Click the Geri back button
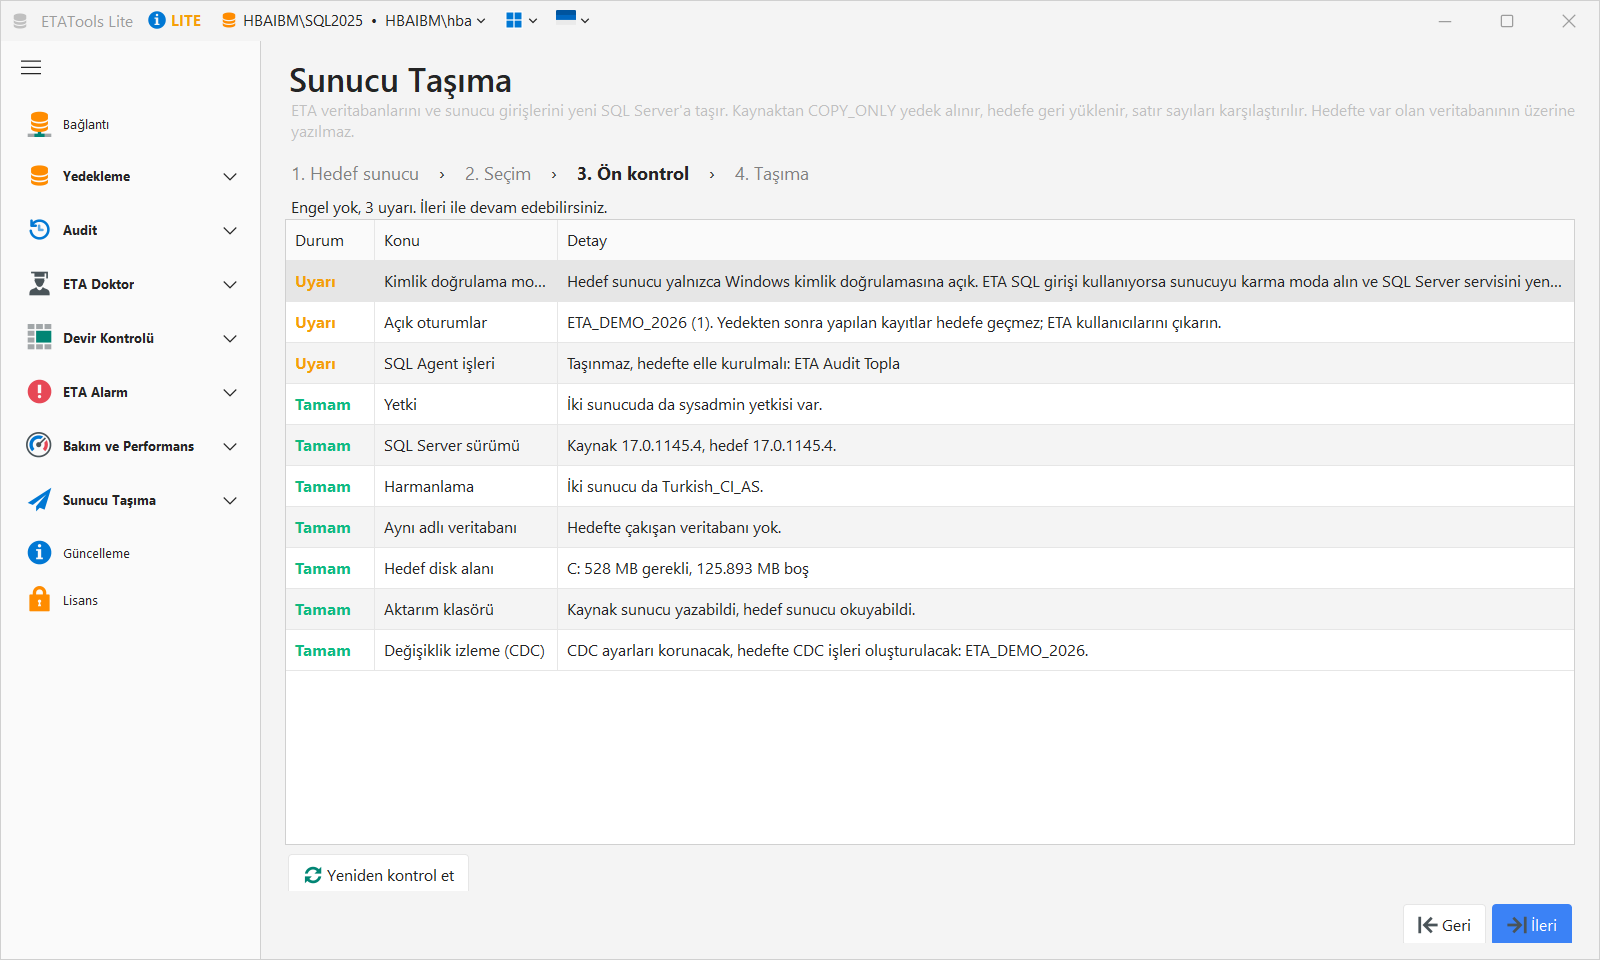The height and width of the screenshot is (960, 1600). click(1444, 925)
